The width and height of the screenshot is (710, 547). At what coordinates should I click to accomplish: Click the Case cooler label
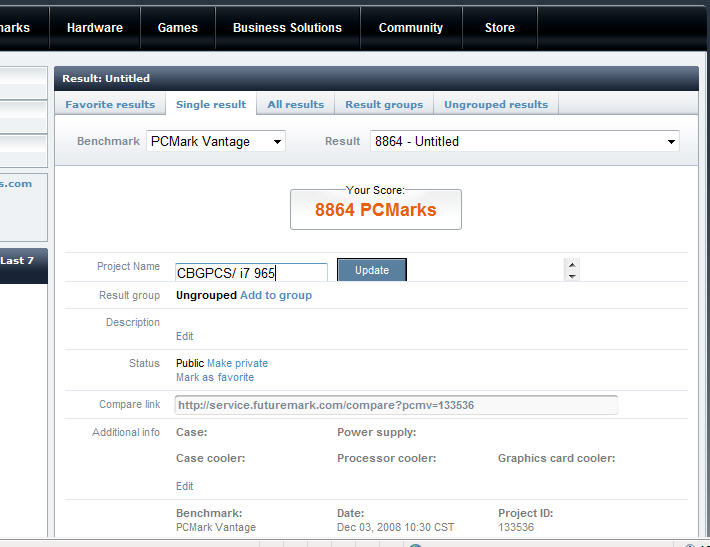point(211,458)
